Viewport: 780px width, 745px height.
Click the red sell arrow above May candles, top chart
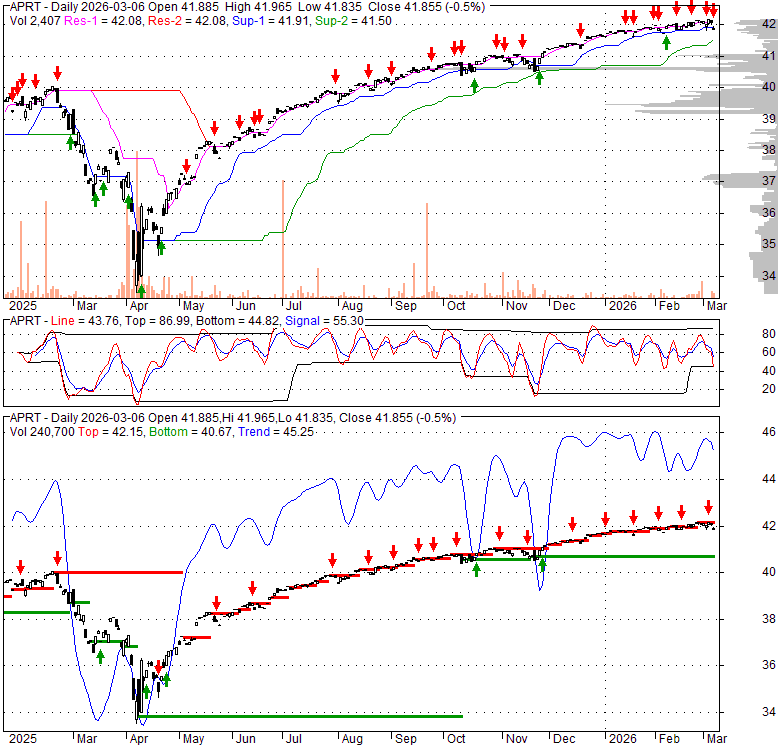coord(187,166)
